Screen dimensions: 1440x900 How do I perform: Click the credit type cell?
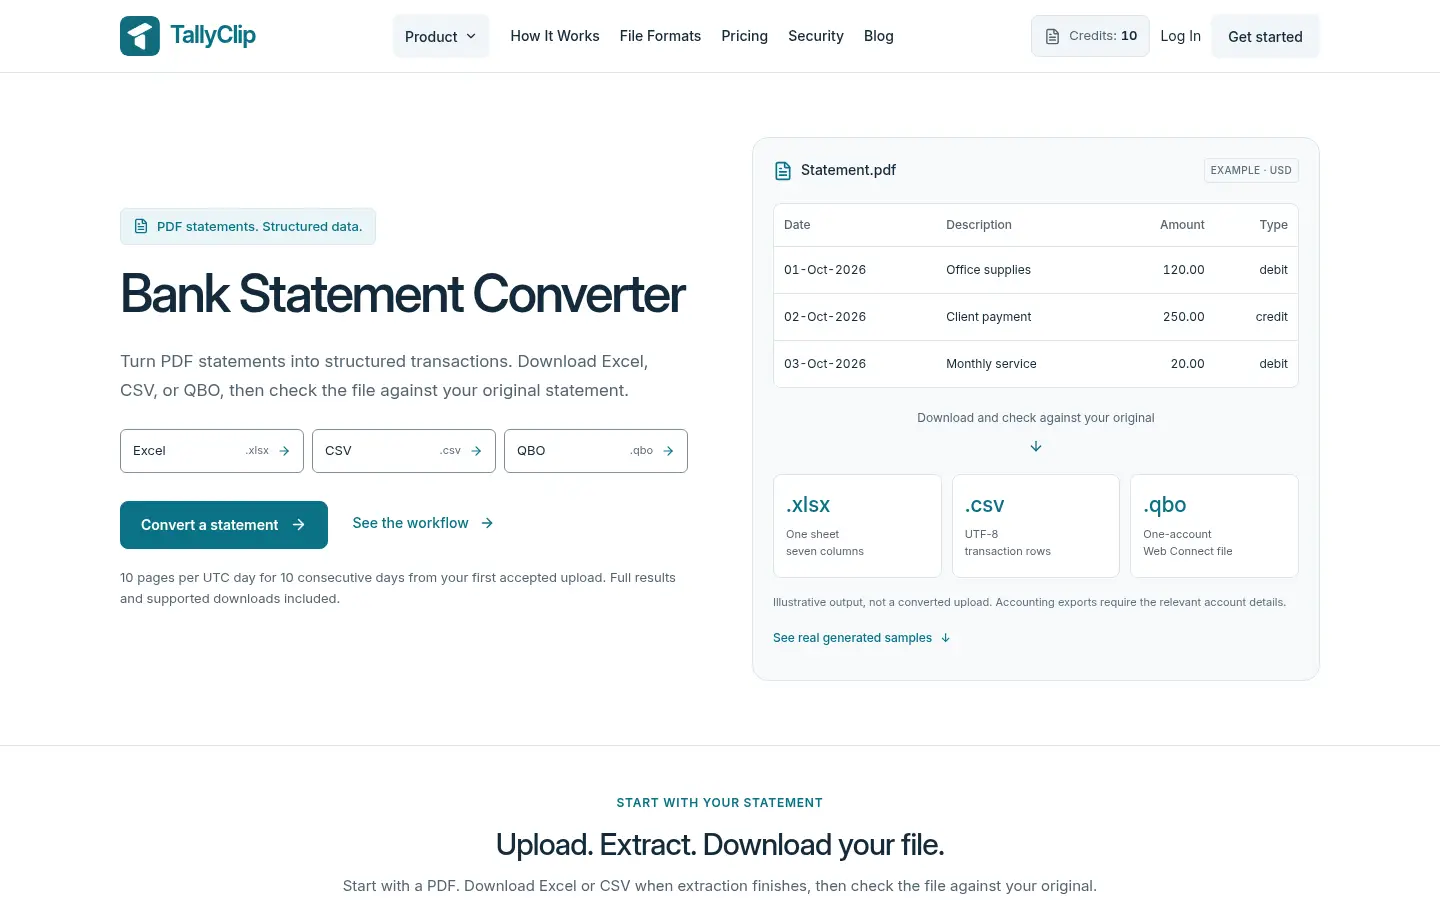click(x=1271, y=317)
